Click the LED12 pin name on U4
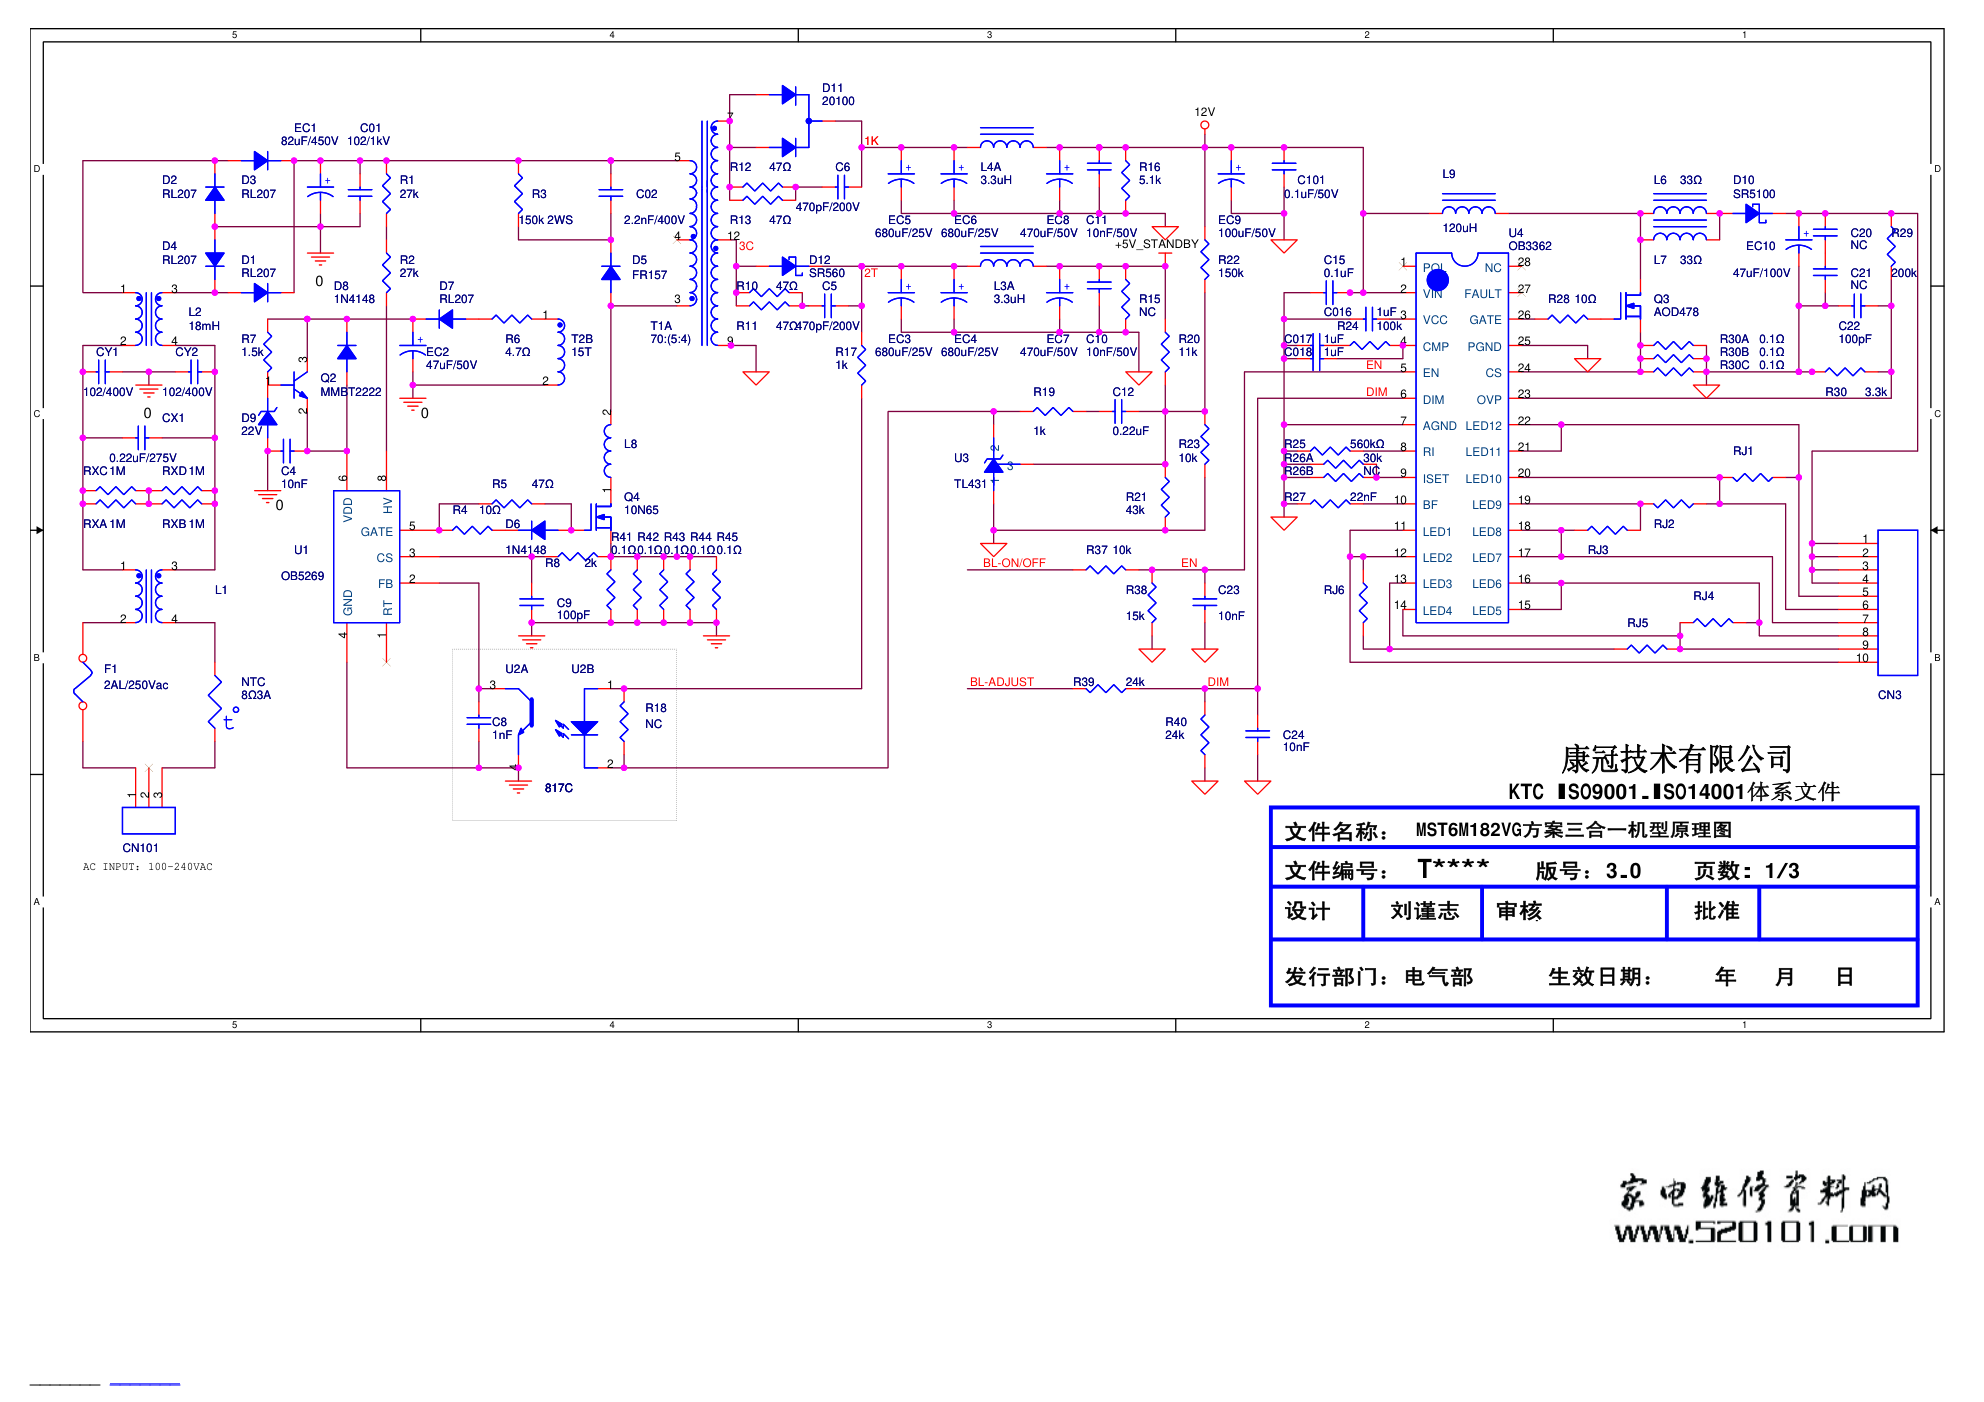Screen dimensions: 1984x1402 (x=1483, y=426)
